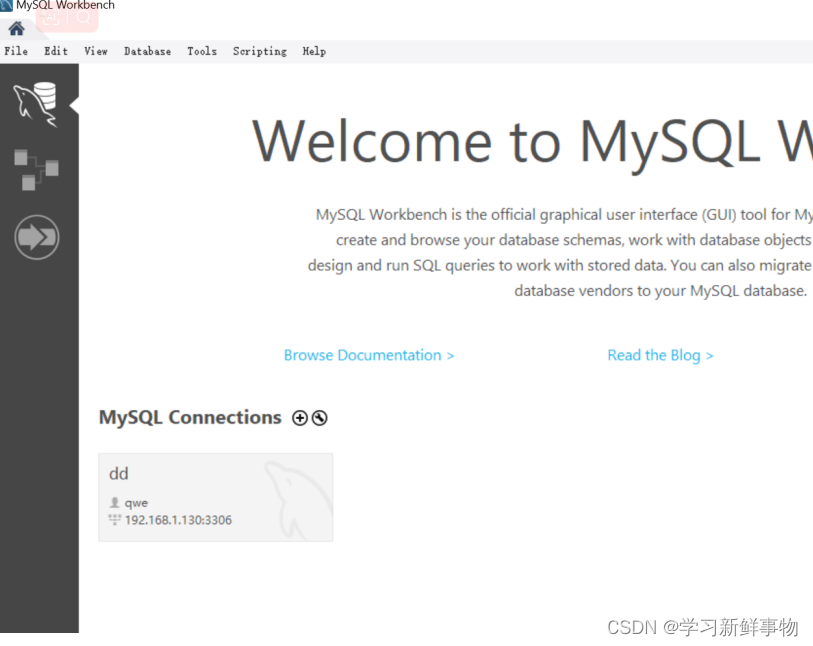Add a new MySQL connection plus icon
The image size is (813, 646).
coord(300,418)
